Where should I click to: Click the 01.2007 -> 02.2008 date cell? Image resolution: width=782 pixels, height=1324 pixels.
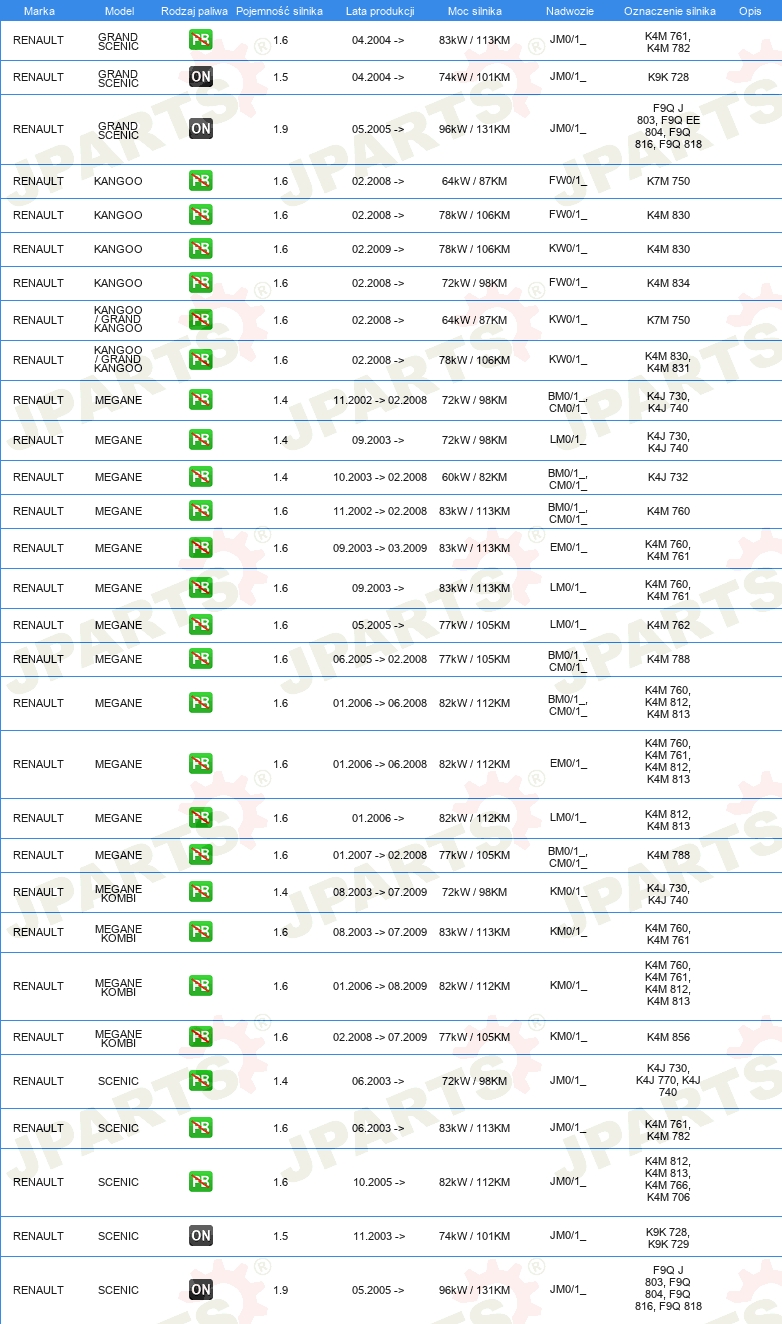pos(380,855)
